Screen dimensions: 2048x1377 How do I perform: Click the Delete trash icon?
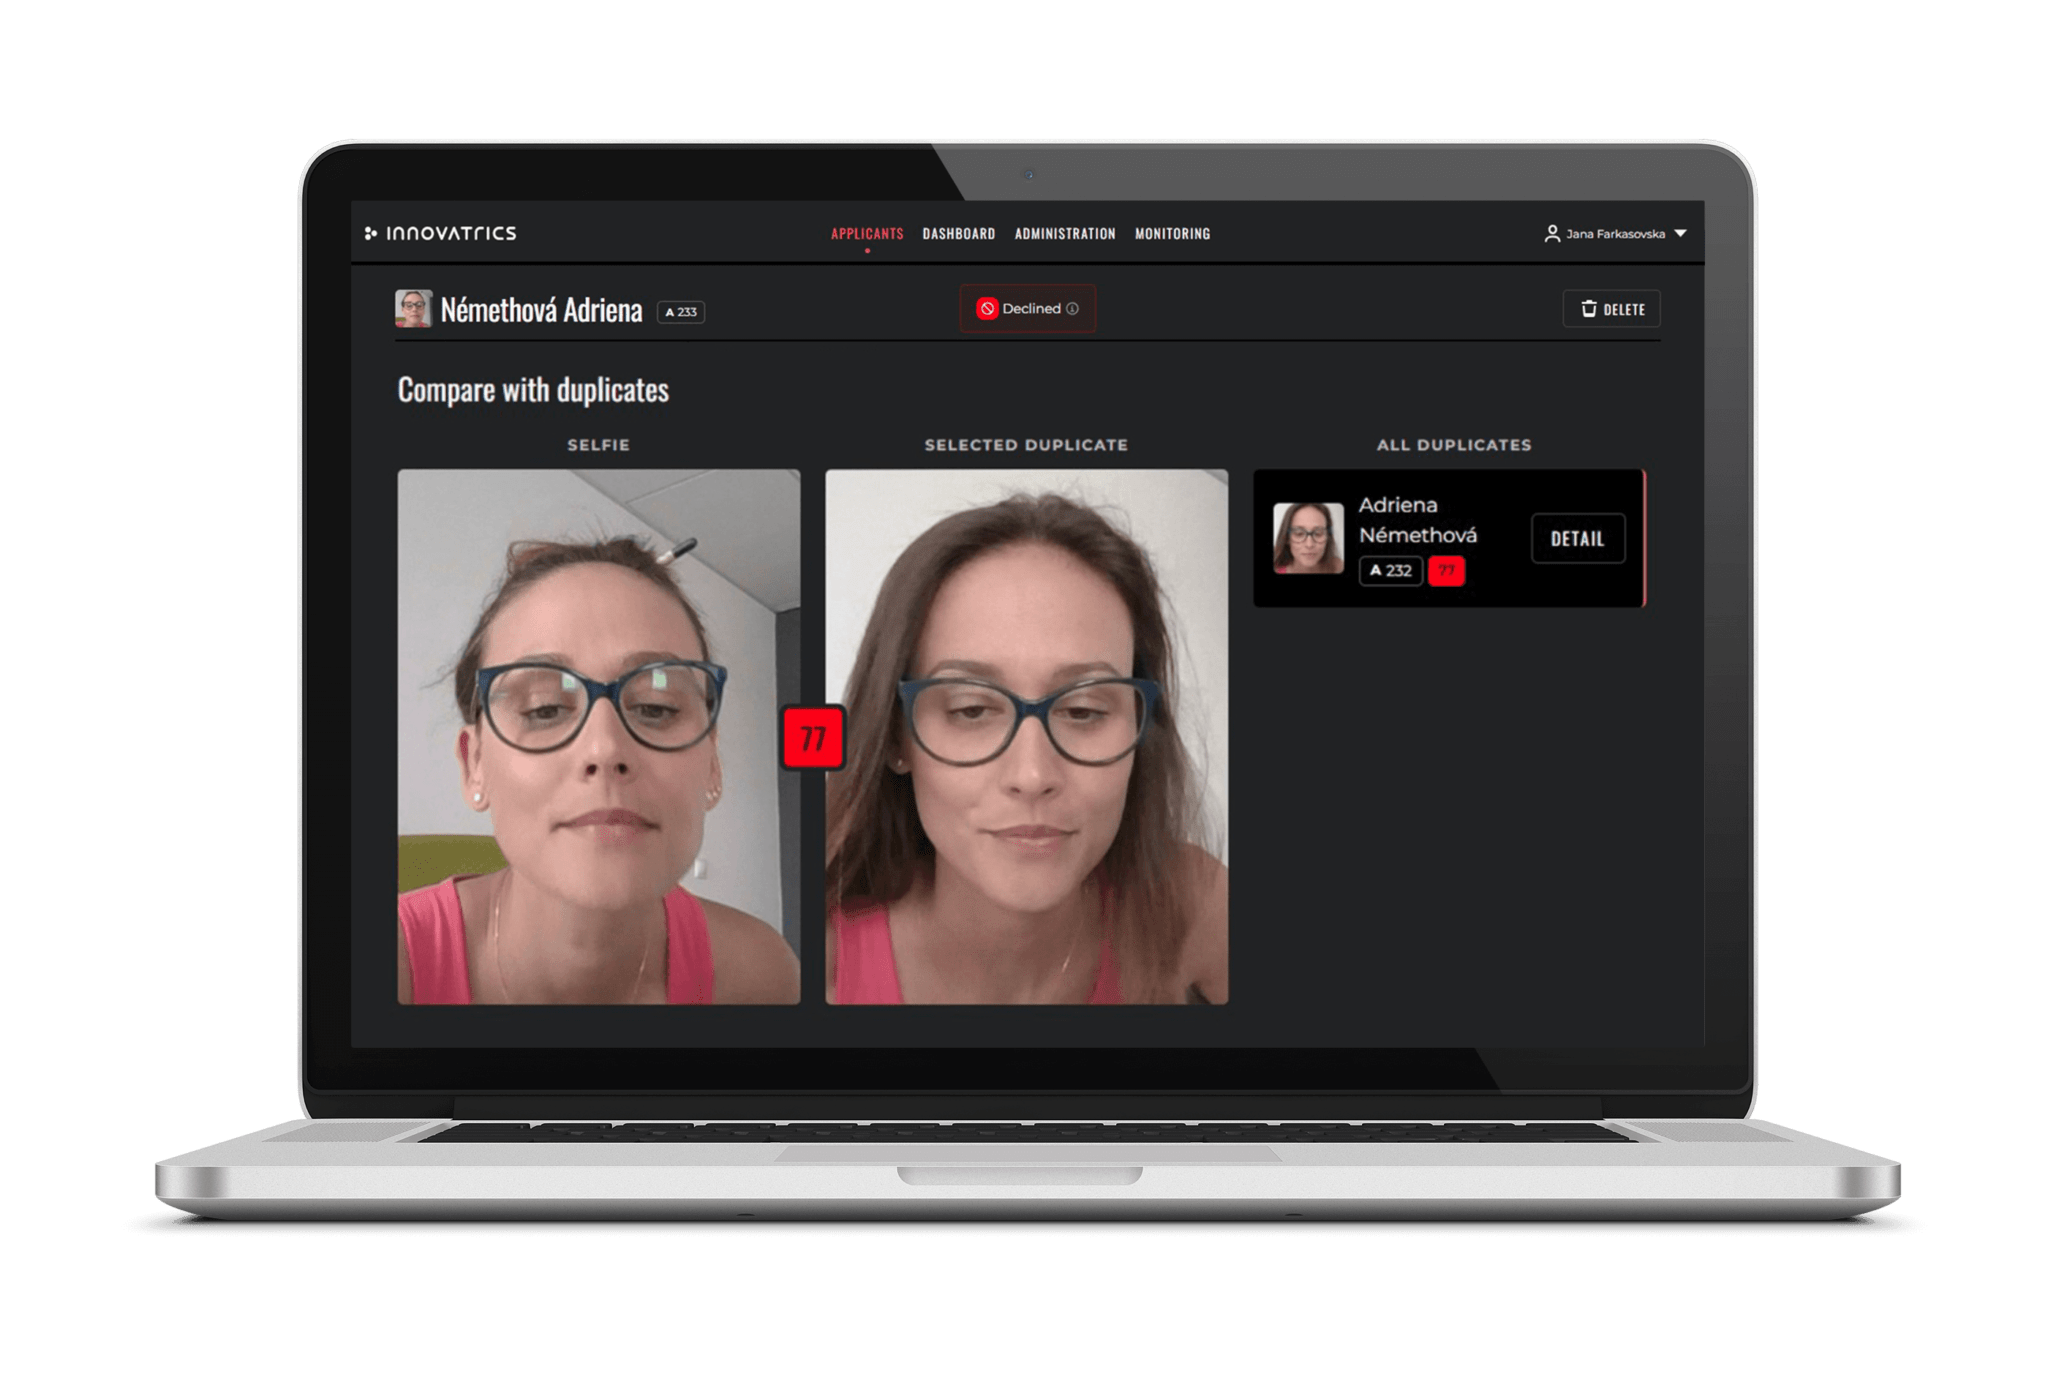click(1589, 309)
